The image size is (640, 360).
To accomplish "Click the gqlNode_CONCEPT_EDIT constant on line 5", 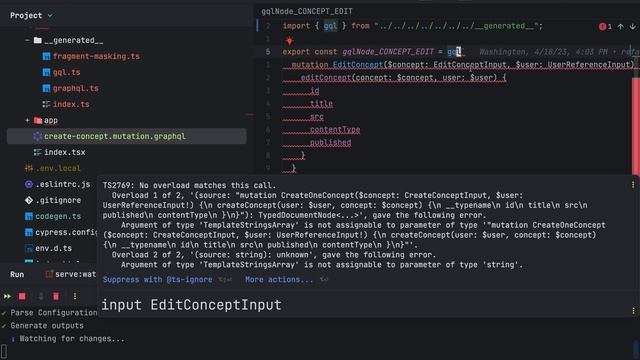I will click(x=388, y=52).
